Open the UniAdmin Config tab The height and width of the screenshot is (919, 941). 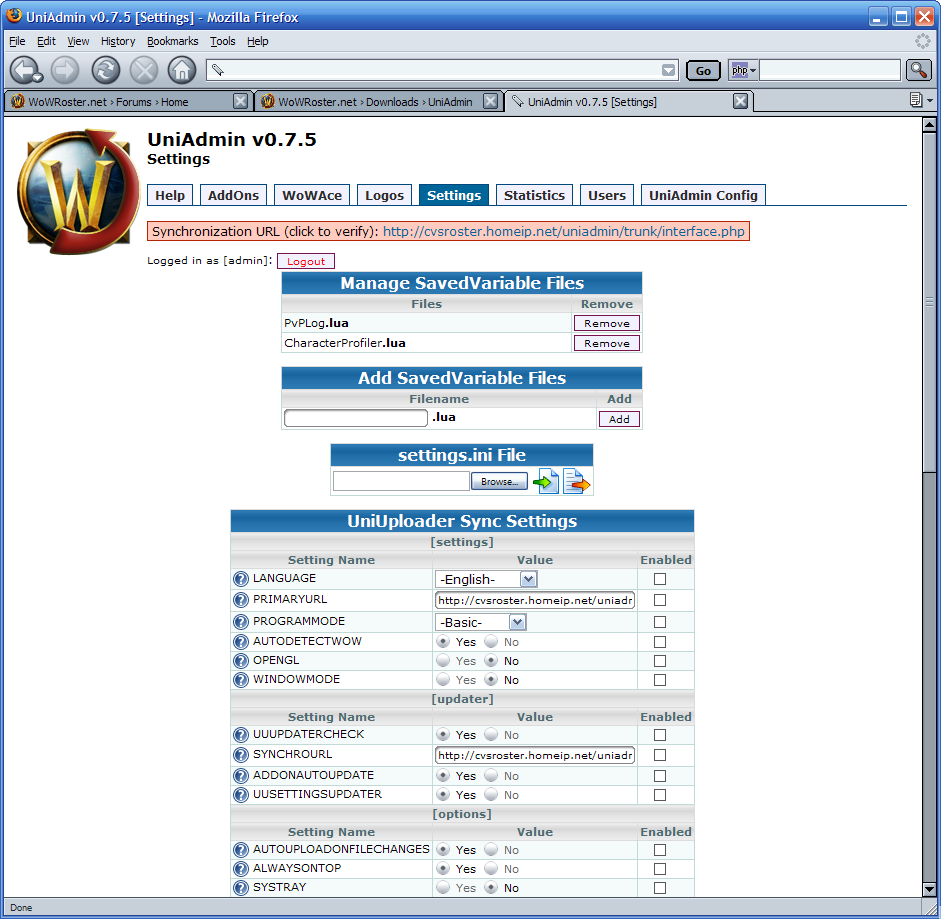(703, 195)
